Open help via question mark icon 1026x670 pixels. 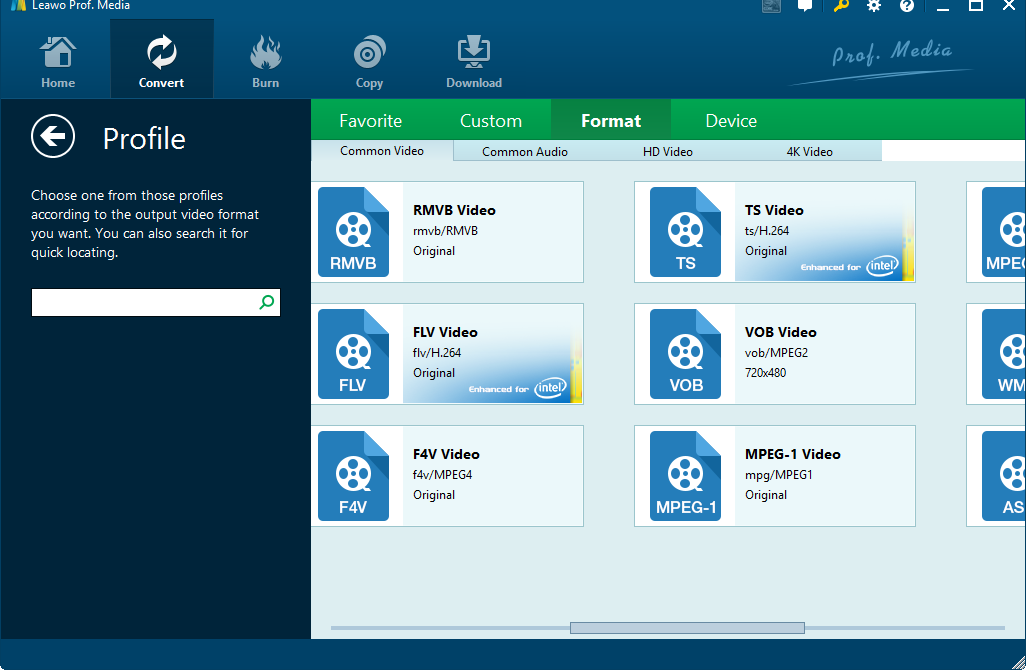(x=907, y=6)
